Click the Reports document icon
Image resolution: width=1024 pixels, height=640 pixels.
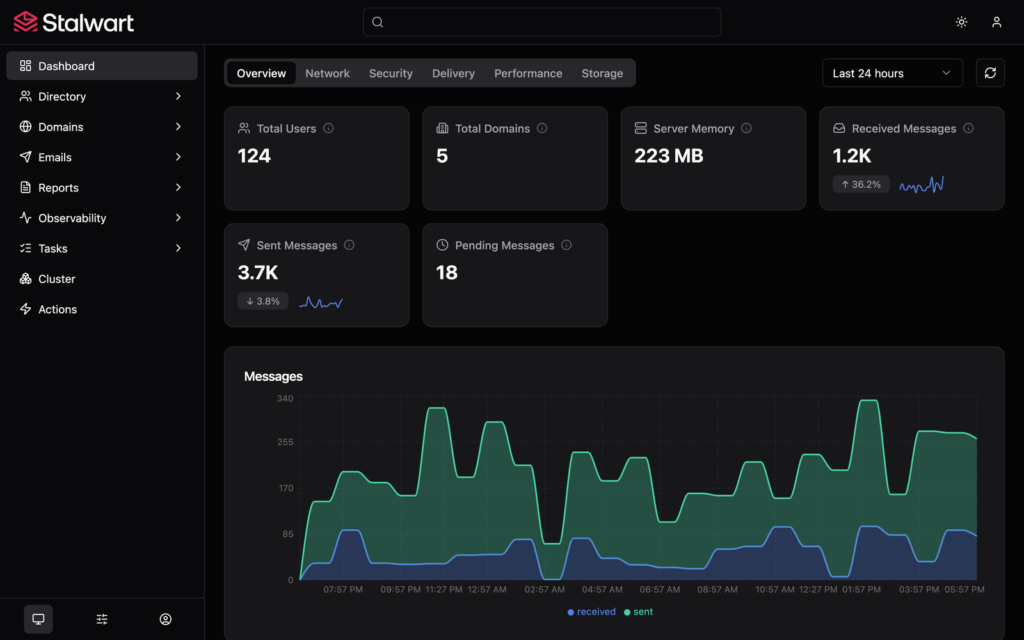coord(25,187)
